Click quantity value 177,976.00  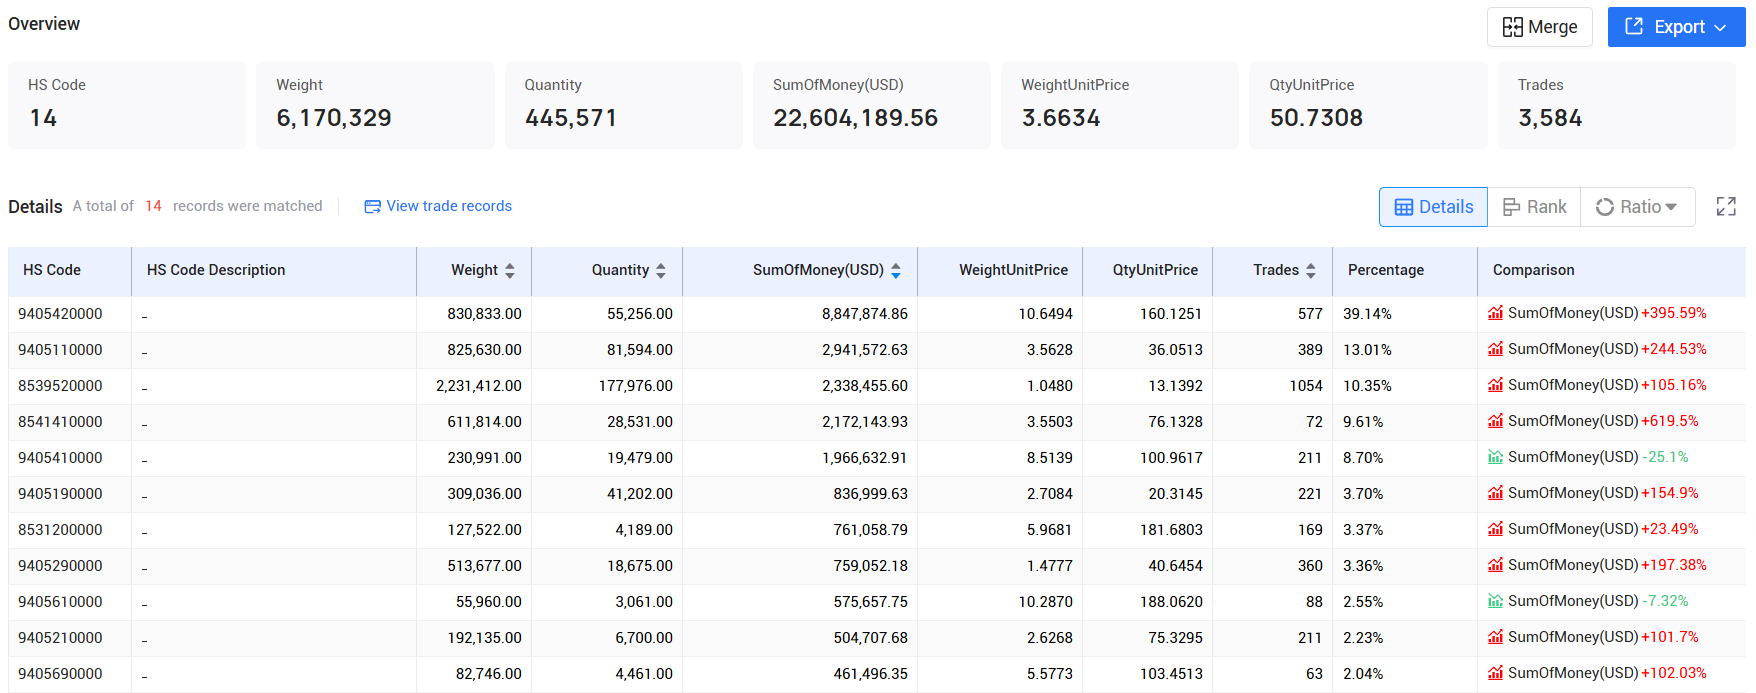(x=636, y=386)
